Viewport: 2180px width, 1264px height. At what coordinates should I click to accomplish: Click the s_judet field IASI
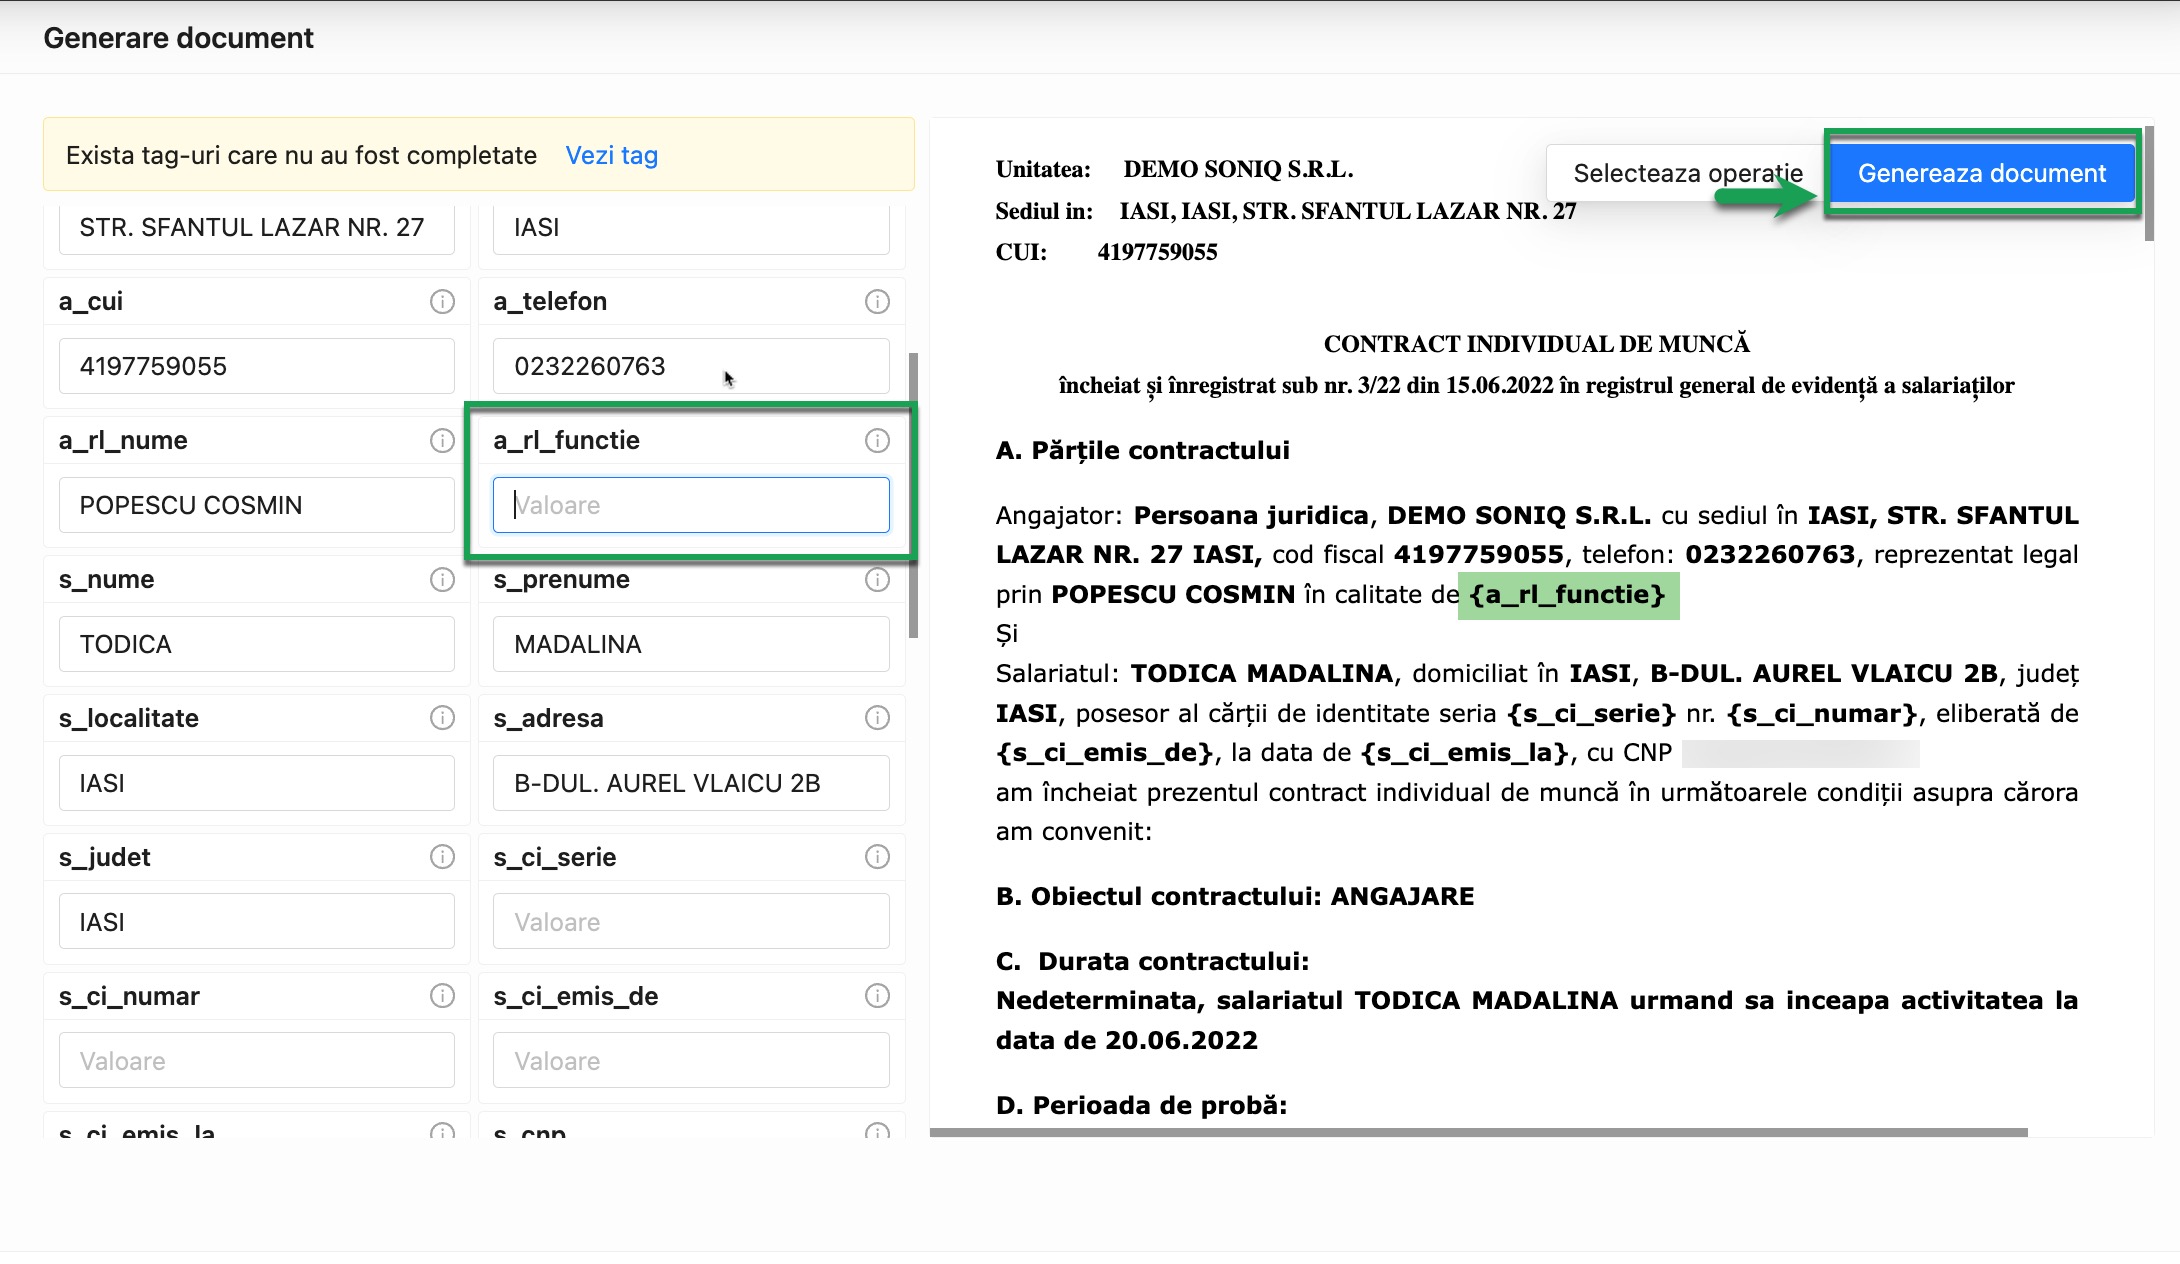257,922
